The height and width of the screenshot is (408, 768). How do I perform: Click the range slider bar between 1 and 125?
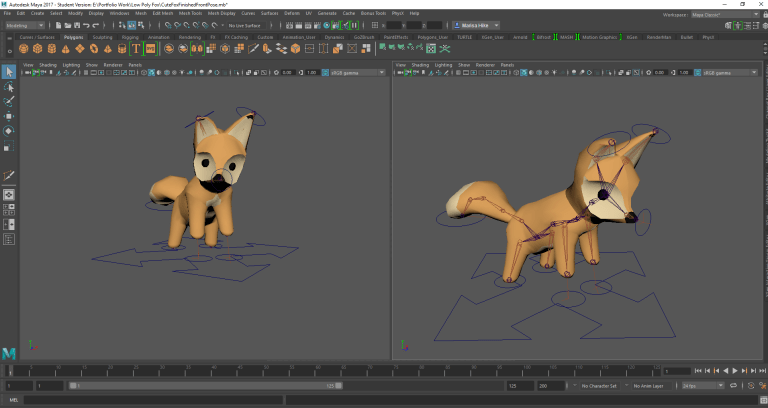[205, 386]
